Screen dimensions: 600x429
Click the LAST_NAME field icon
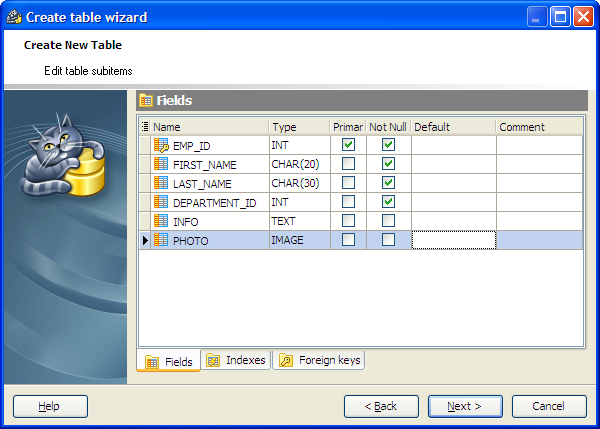click(161, 183)
